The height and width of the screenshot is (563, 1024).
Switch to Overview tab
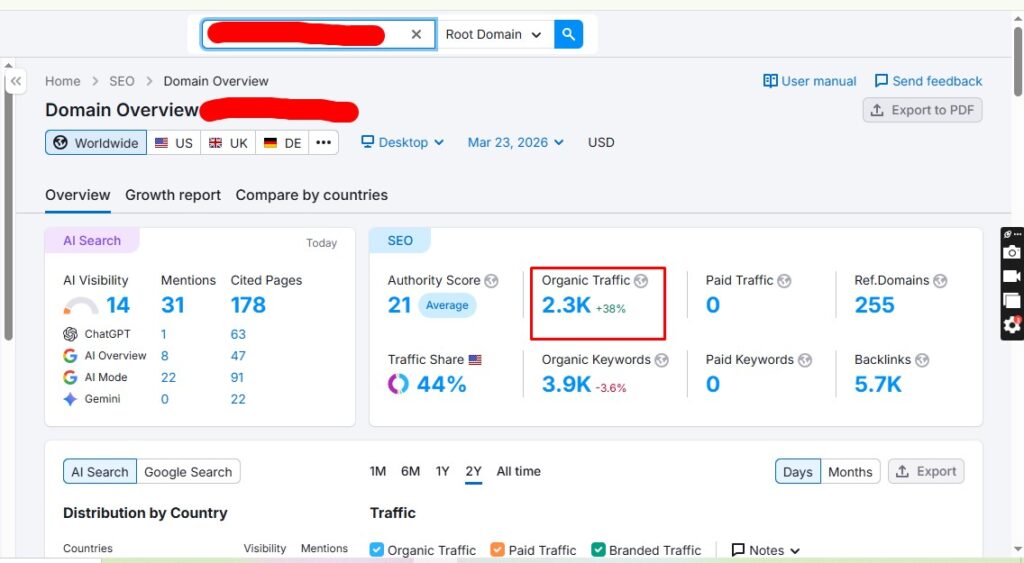pyautogui.click(x=78, y=195)
